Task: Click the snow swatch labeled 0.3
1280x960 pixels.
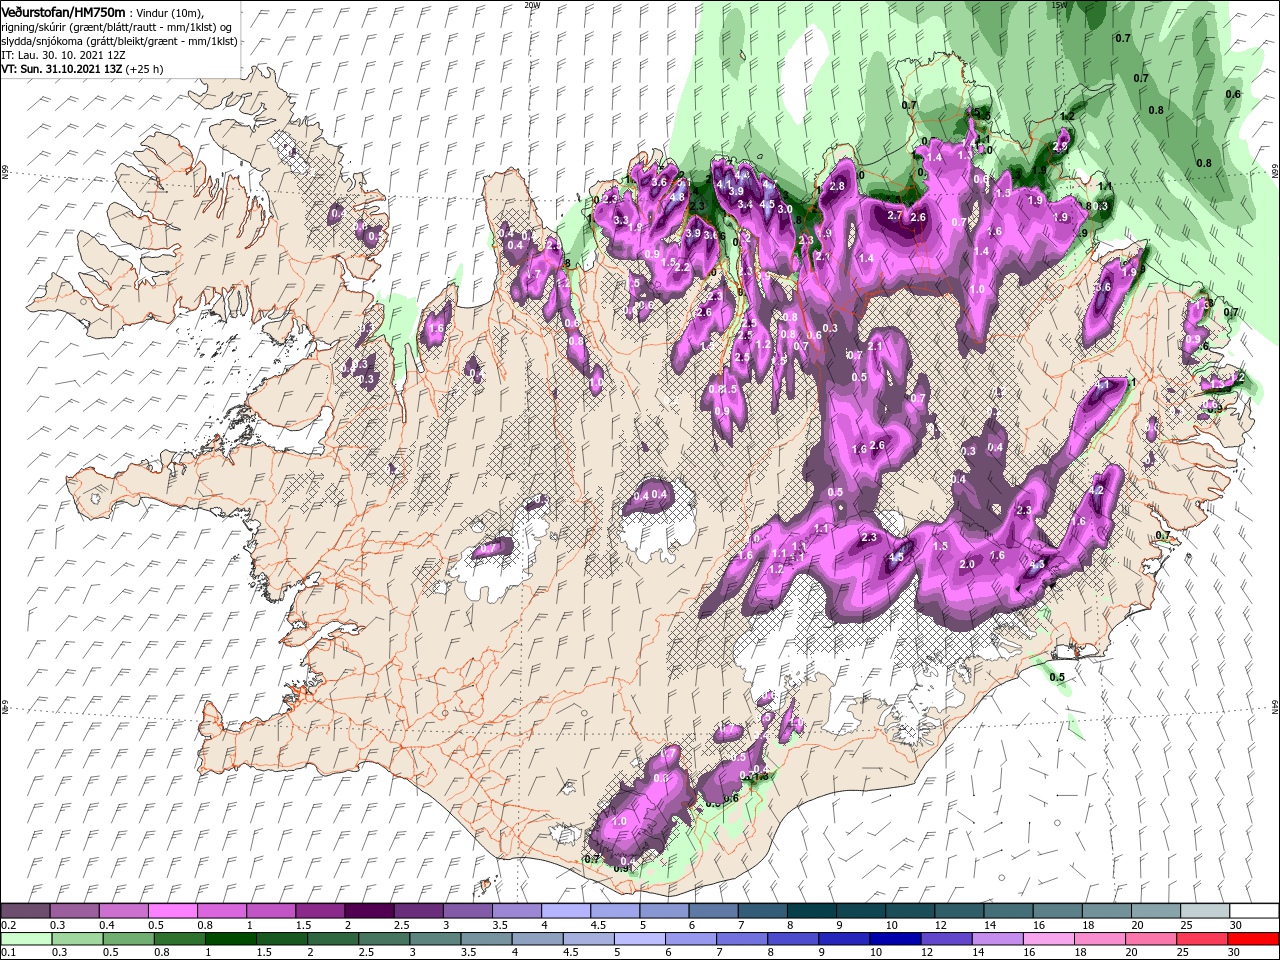Action: (75, 911)
